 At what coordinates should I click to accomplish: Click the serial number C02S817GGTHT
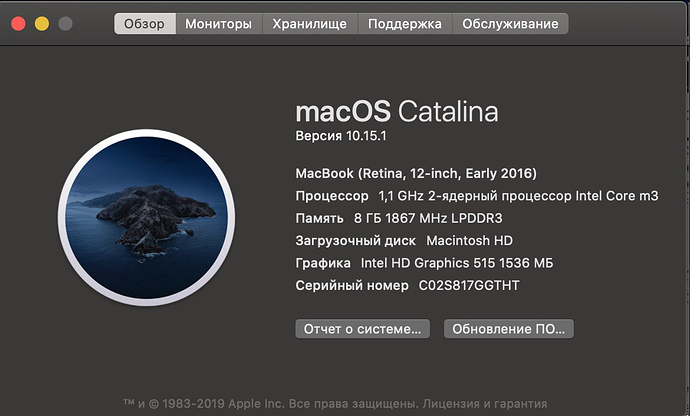pos(469,285)
